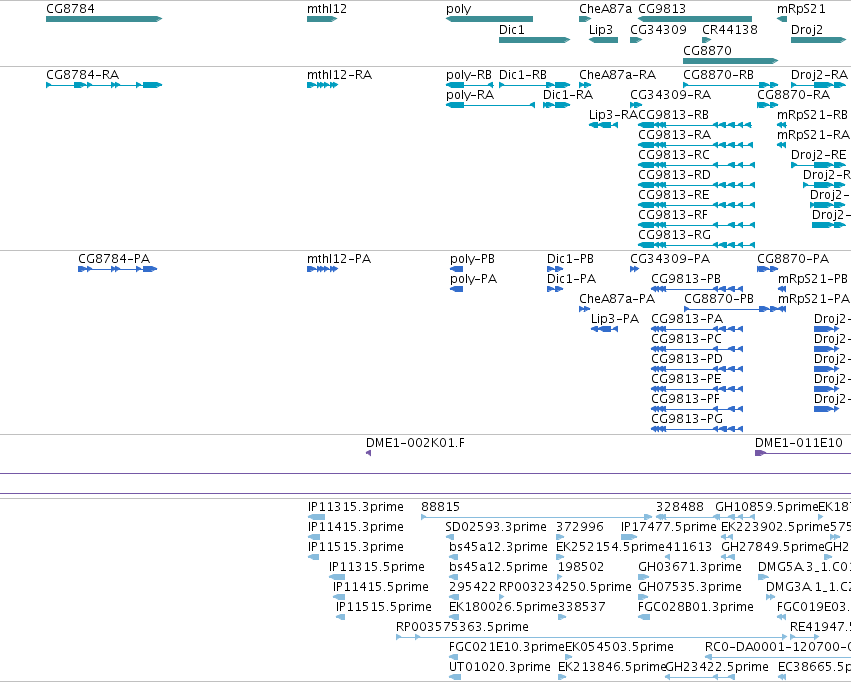Select the CheA87a-PA protein label
This screenshot has width=851, height=682.
coord(617,299)
